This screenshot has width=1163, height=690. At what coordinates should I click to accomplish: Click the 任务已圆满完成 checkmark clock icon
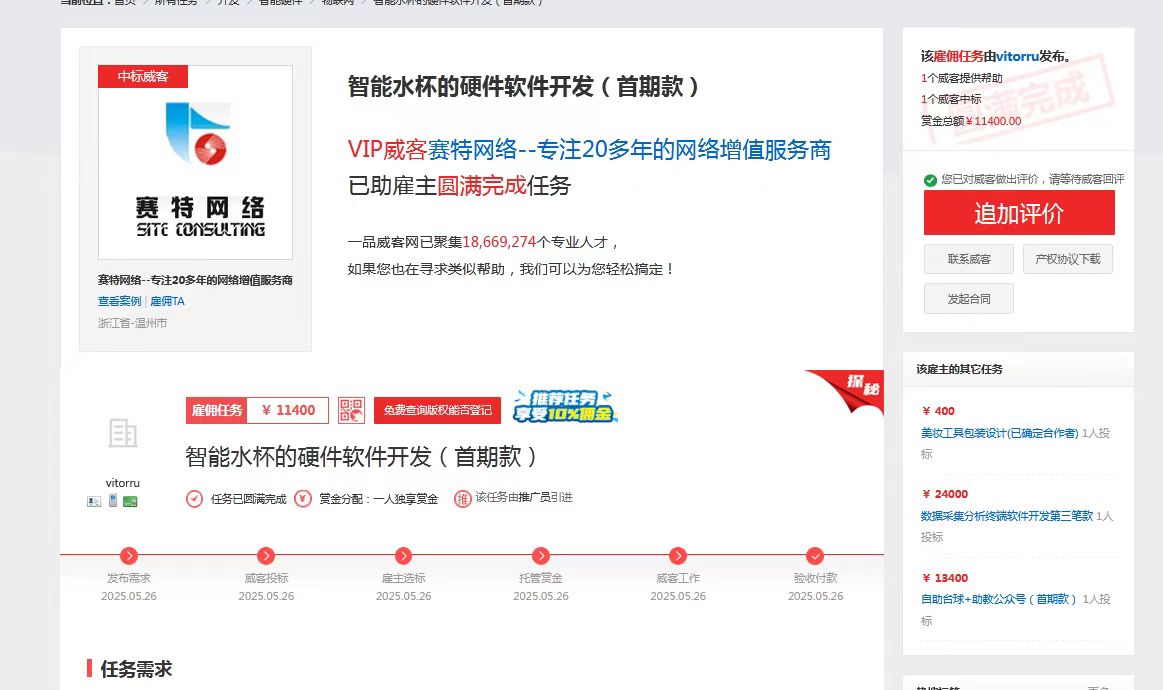coord(193,498)
